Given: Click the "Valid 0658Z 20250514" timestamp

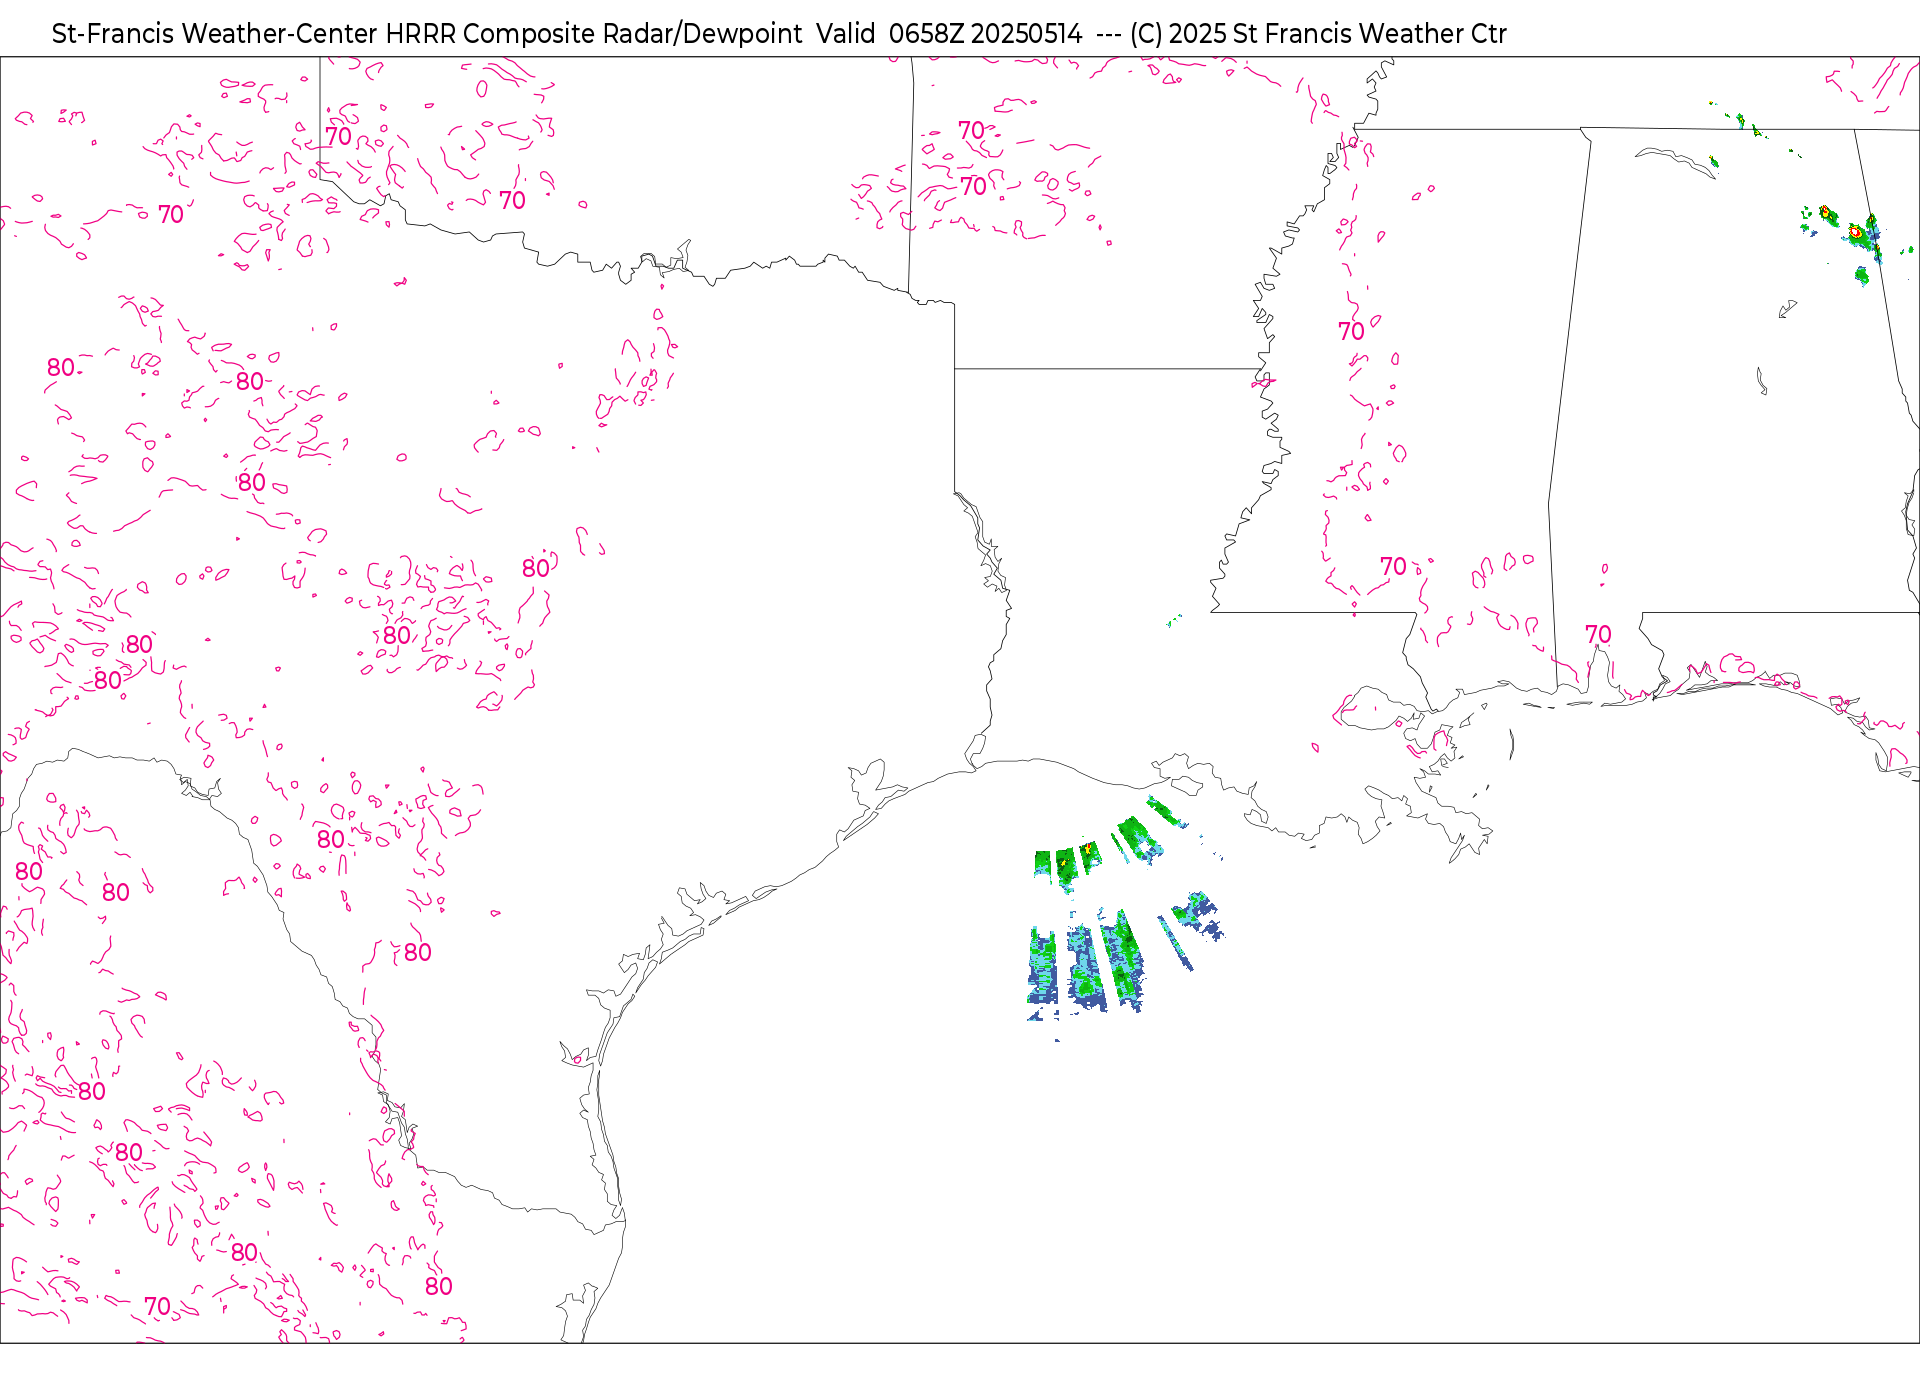Looking at the screenshot, I should [x=949, y=34].
